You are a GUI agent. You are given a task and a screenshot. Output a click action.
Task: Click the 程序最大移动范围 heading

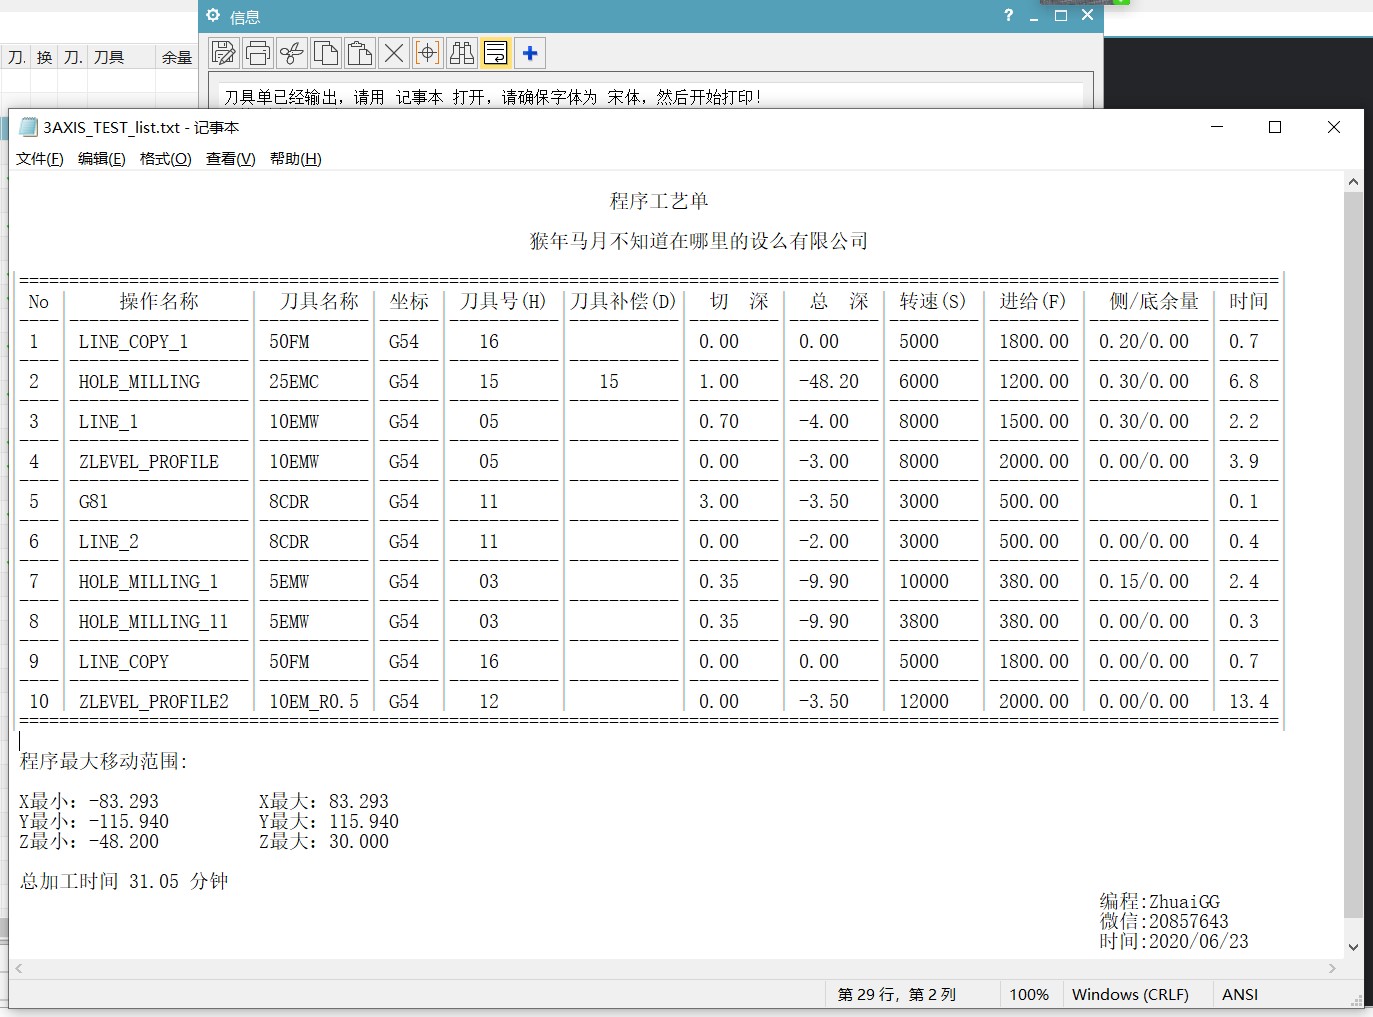click(104, 761)
